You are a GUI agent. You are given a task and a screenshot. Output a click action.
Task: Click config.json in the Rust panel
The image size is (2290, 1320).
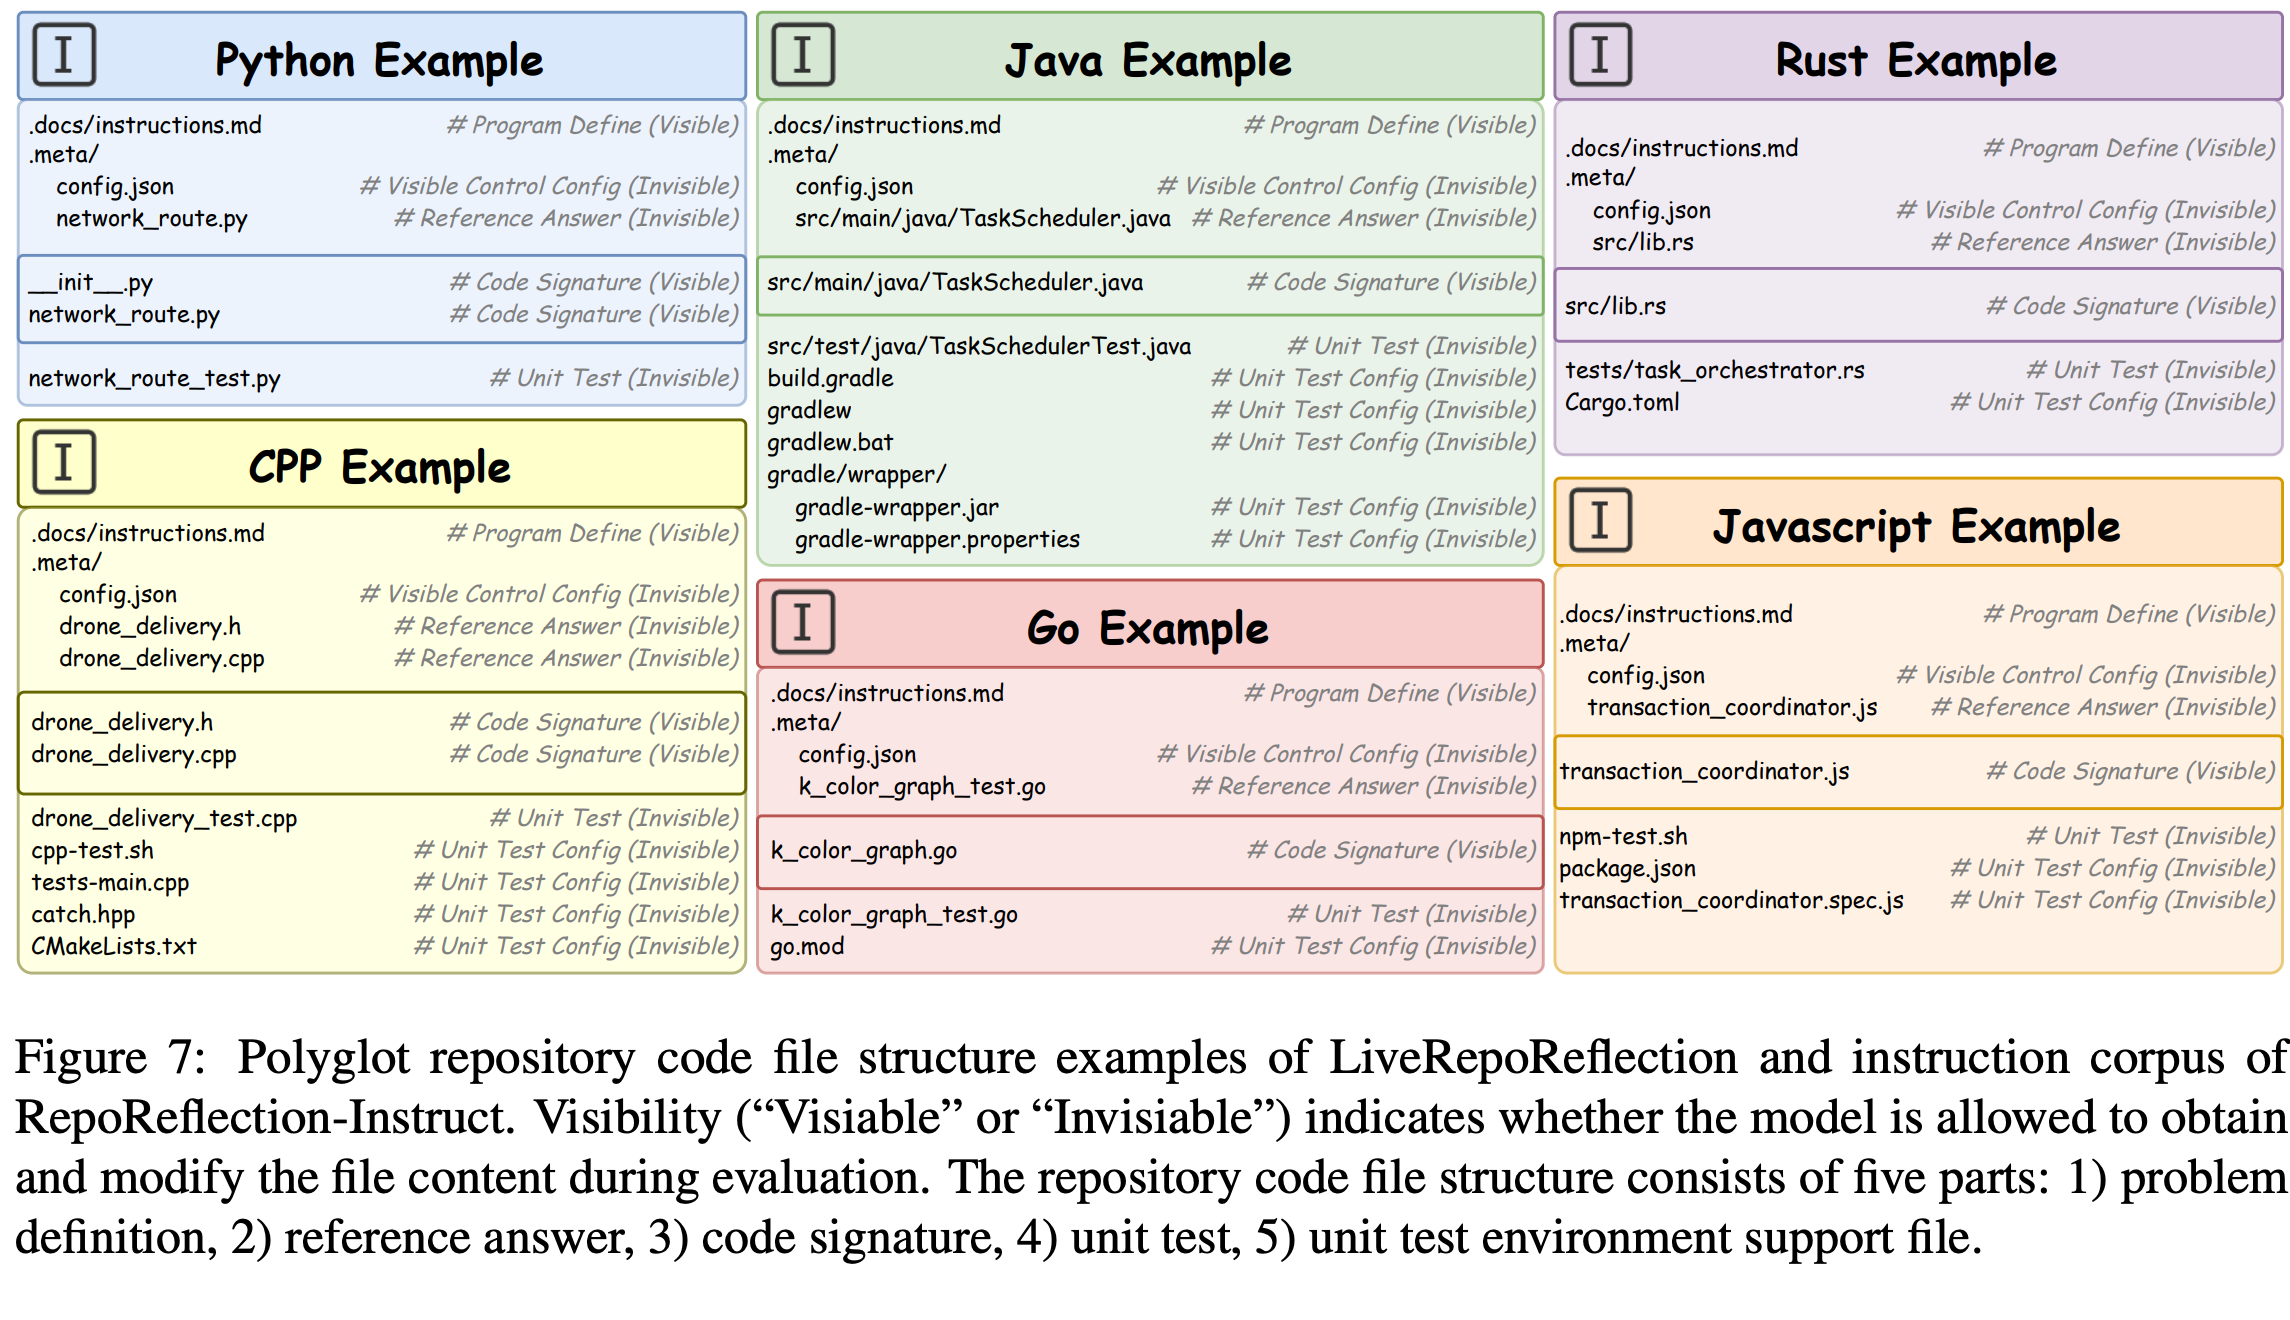click(1652, 211)
